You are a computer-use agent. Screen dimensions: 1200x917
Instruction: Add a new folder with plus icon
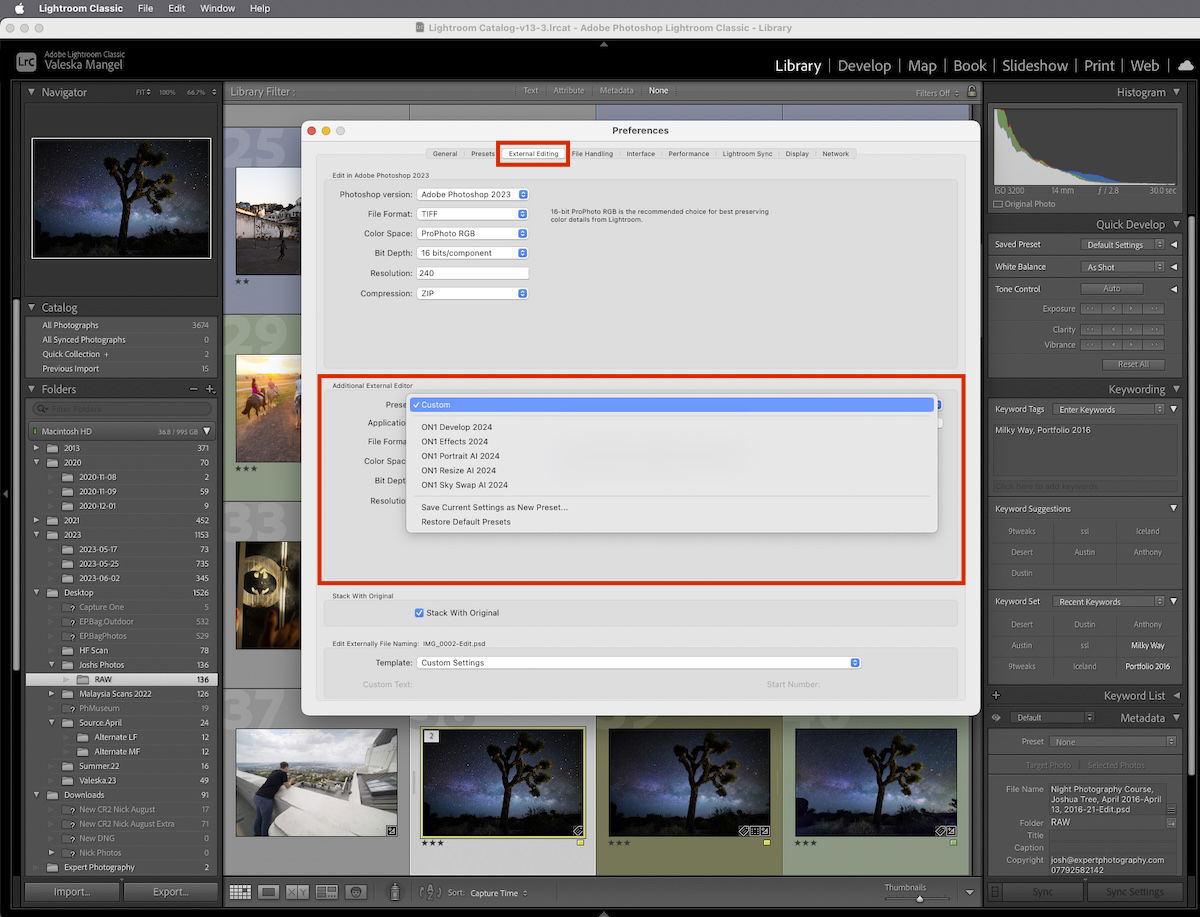tap(210, 389)
